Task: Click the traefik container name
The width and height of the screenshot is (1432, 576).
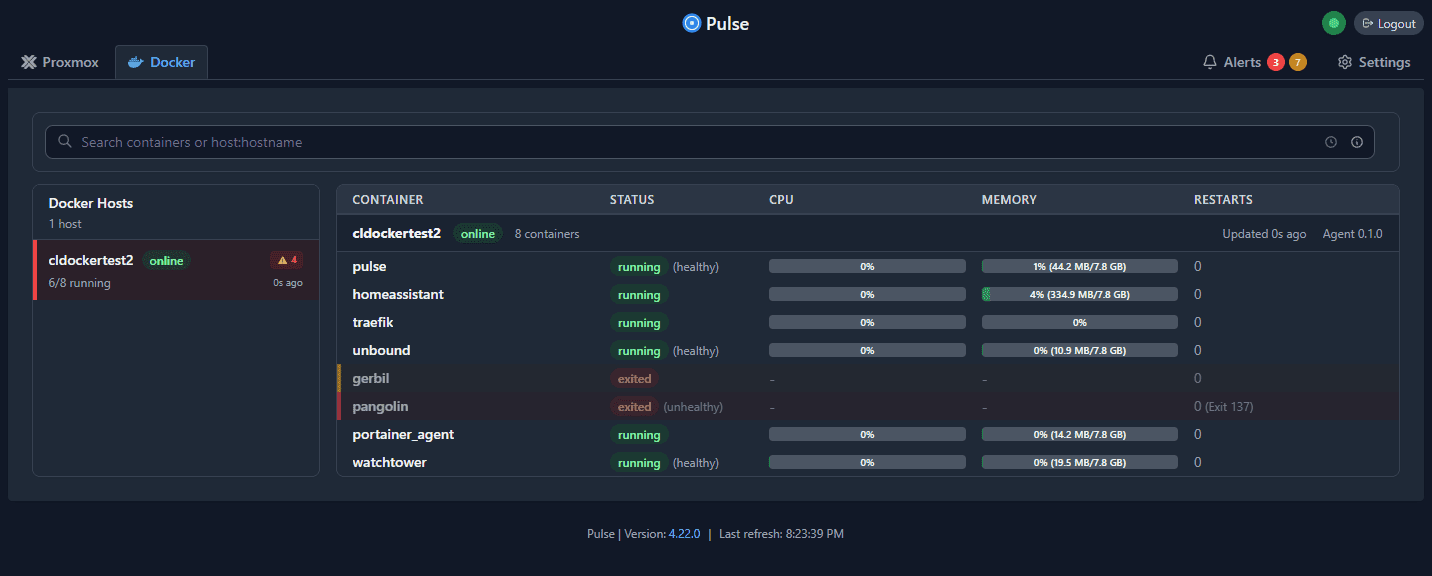Action: point(373,323)
